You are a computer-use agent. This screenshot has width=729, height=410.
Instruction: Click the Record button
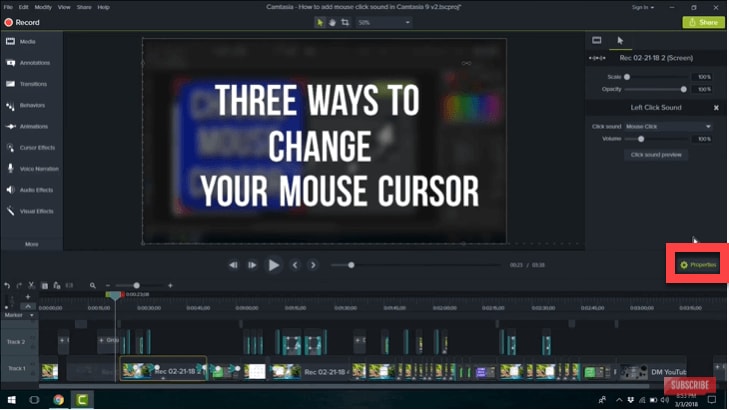point(22,22)
